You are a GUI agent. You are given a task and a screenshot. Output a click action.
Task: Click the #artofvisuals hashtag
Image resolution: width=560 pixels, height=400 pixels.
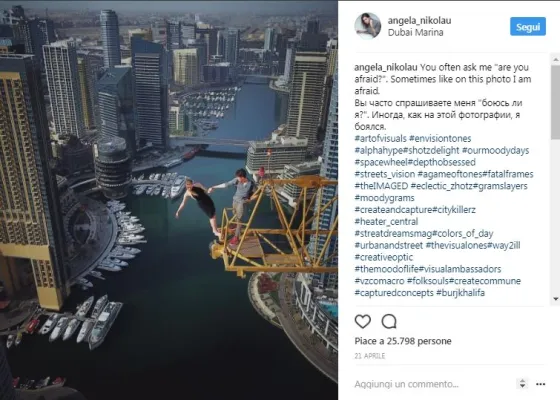point(380,139)
